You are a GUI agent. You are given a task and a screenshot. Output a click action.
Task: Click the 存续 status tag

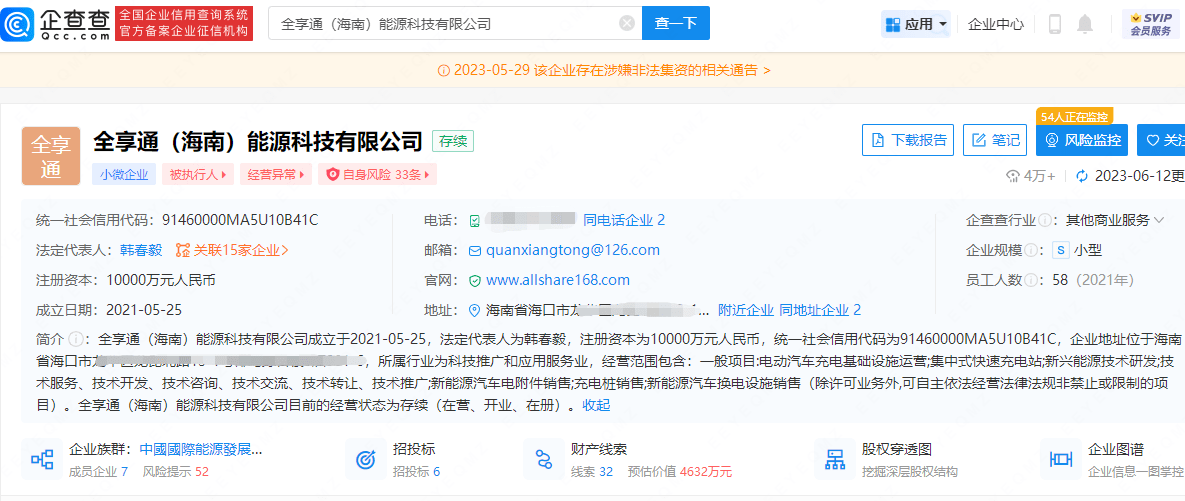453,141
